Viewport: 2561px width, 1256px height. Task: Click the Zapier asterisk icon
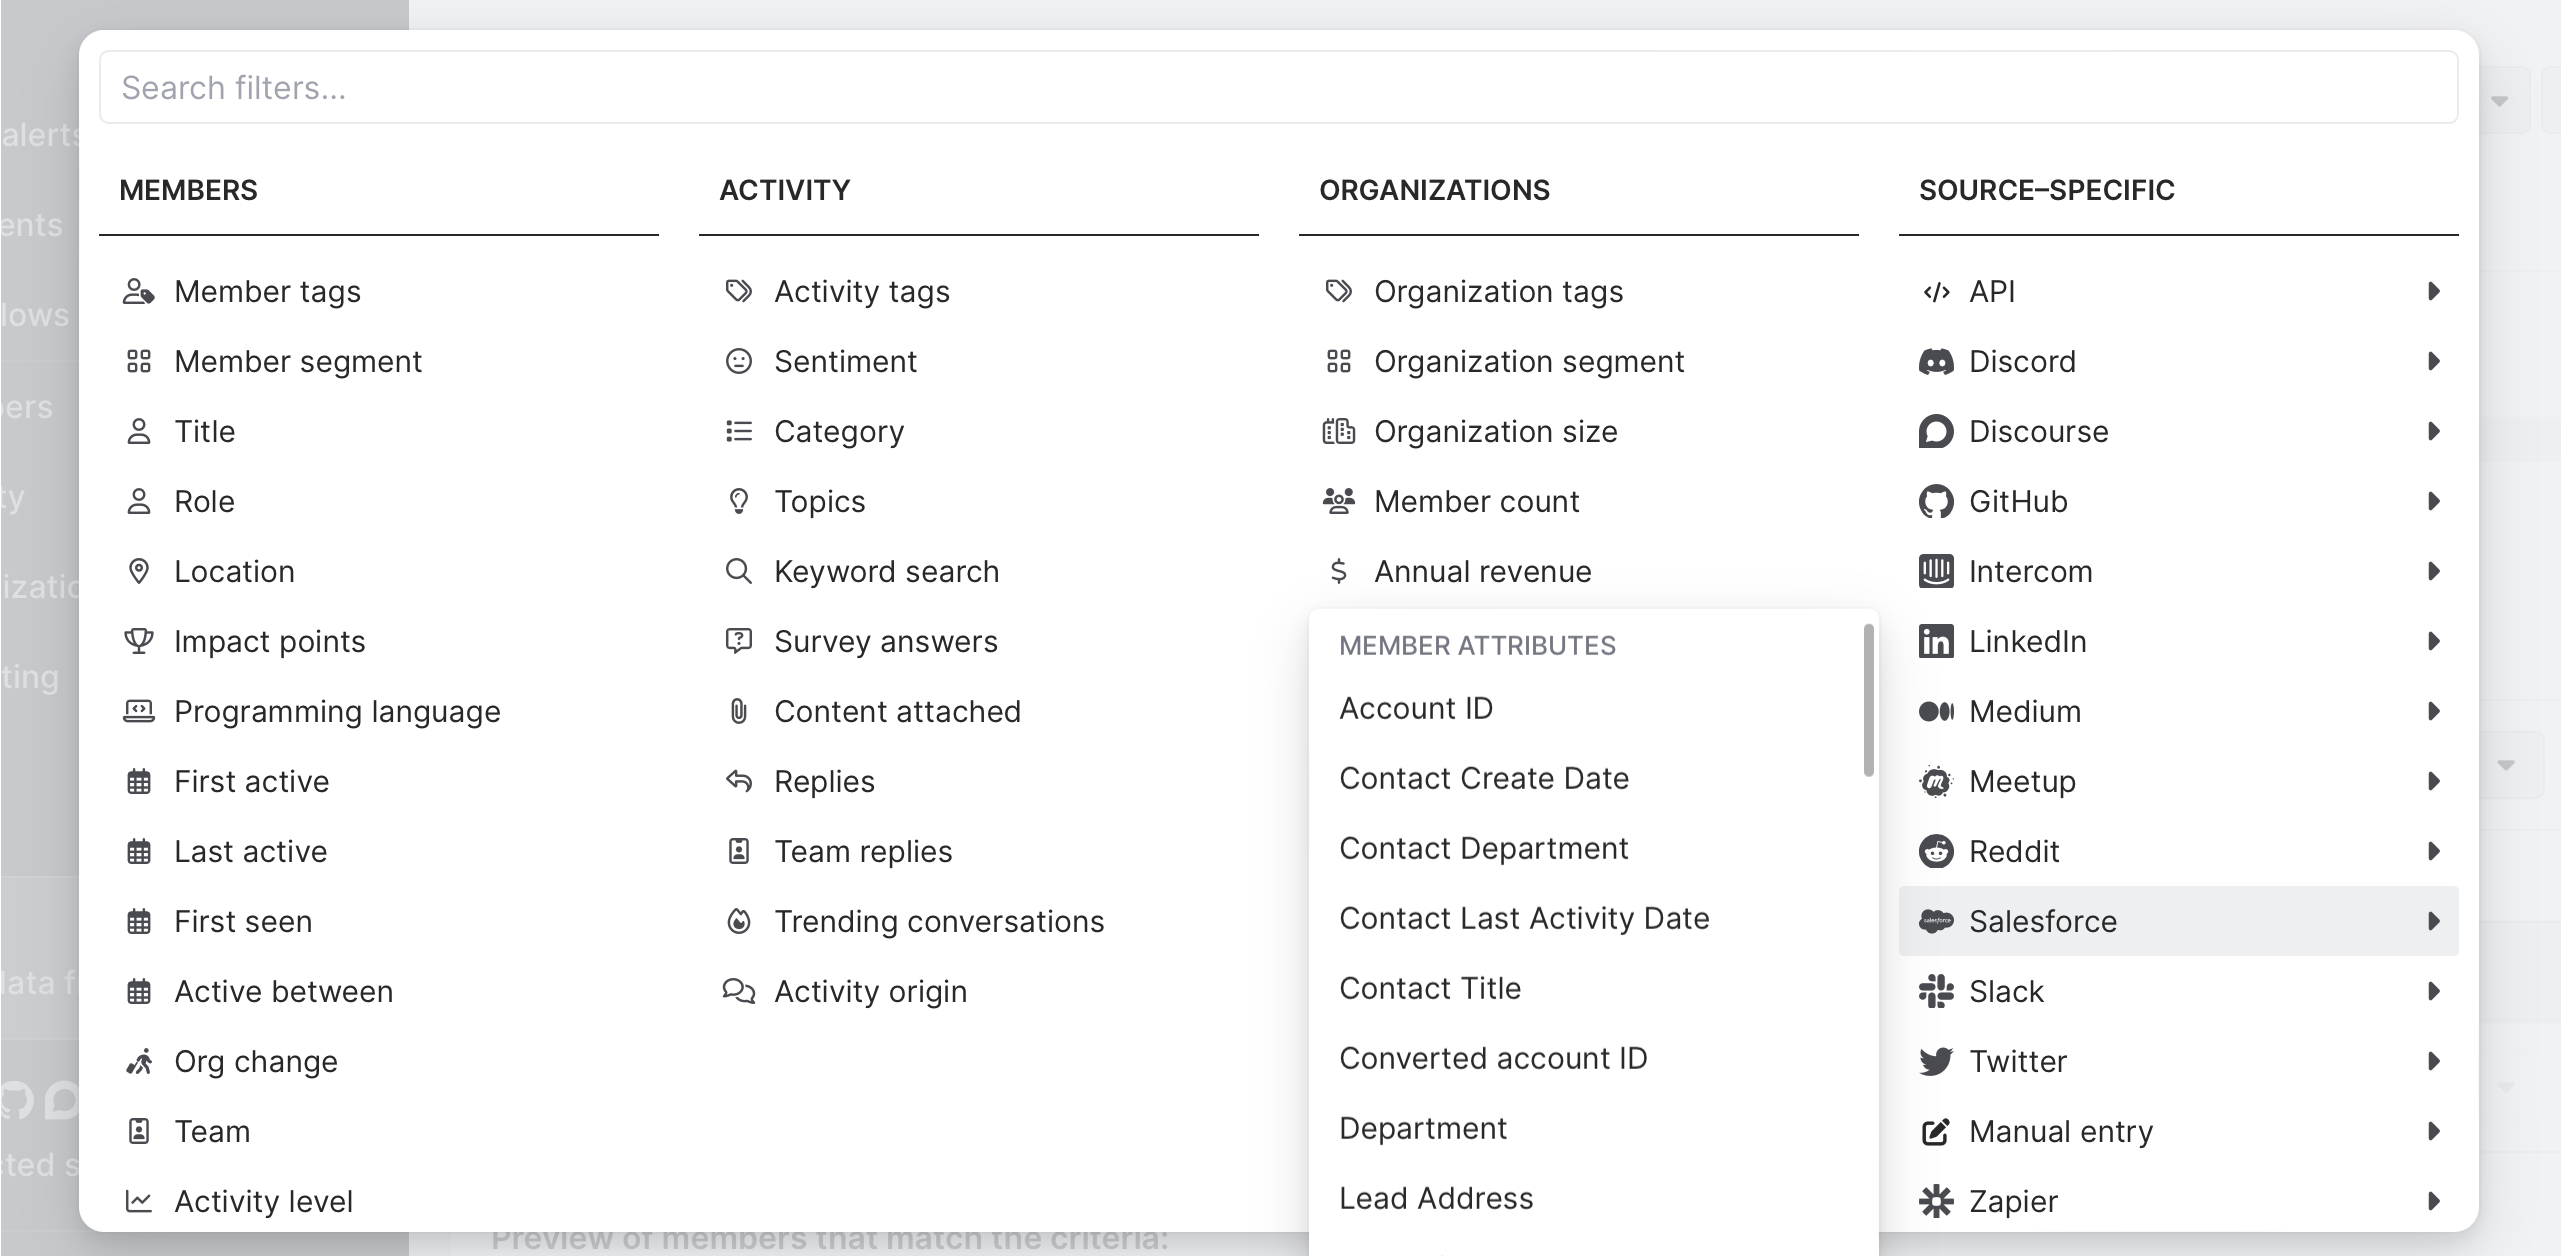point(1936,1201)
